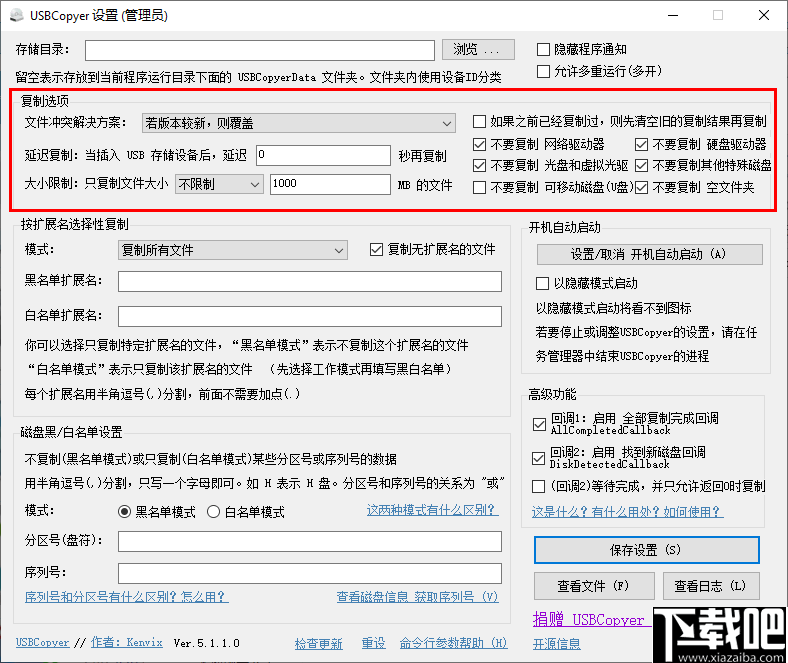Minimize the USBCopyer settings window
This screenshot has width=788, height=663.
pos(673,16)
